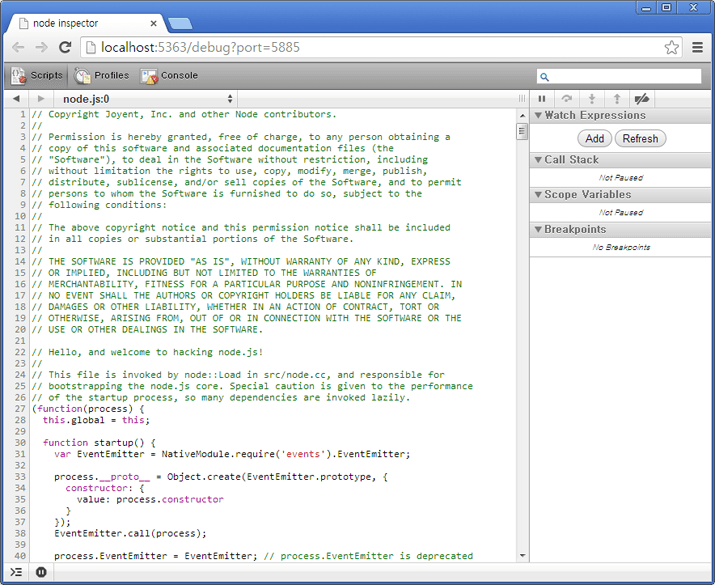Show the console drawer

pyautogui.click(x=16, y=572)
